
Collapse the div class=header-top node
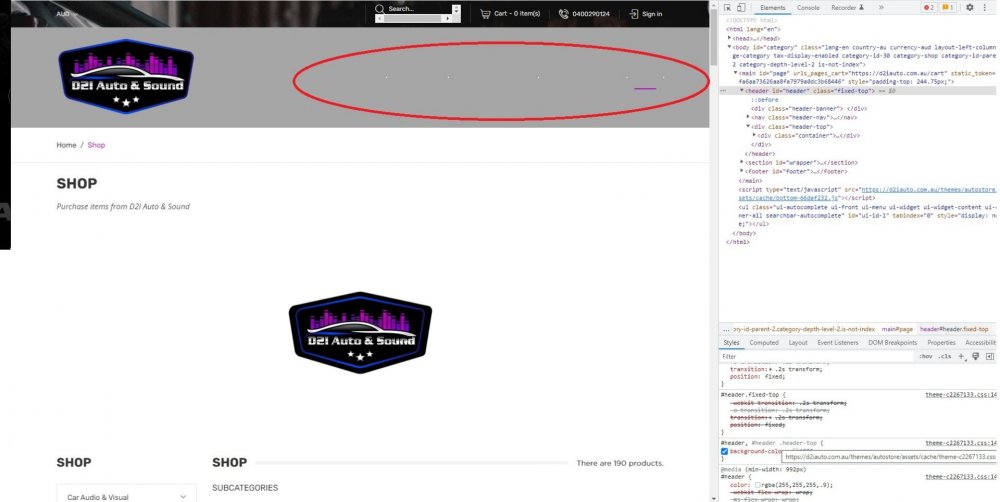pos(748,126)
